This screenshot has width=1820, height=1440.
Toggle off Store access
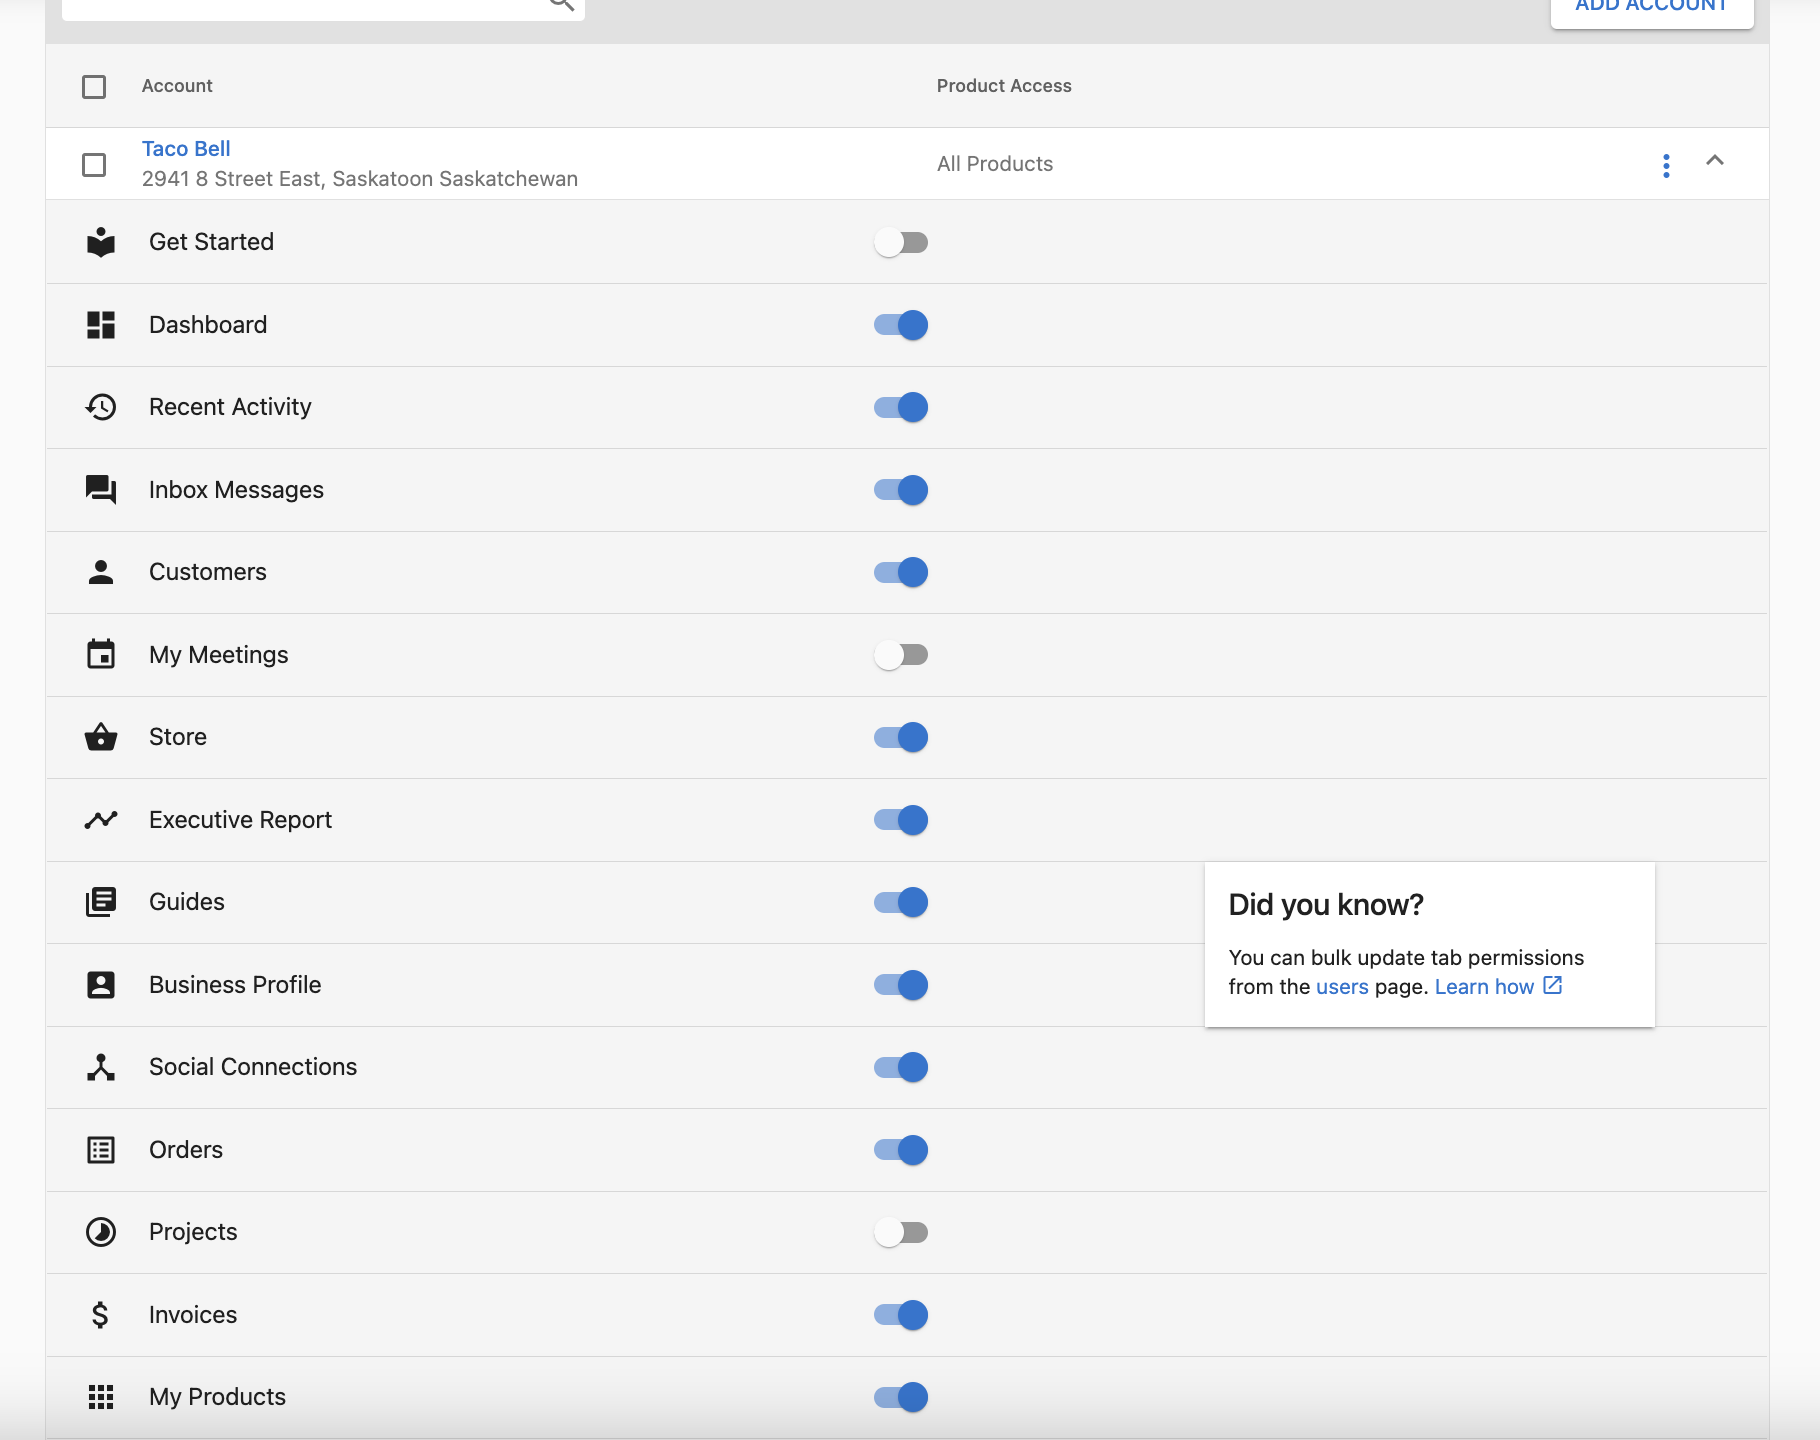click(x=901, y=737)
